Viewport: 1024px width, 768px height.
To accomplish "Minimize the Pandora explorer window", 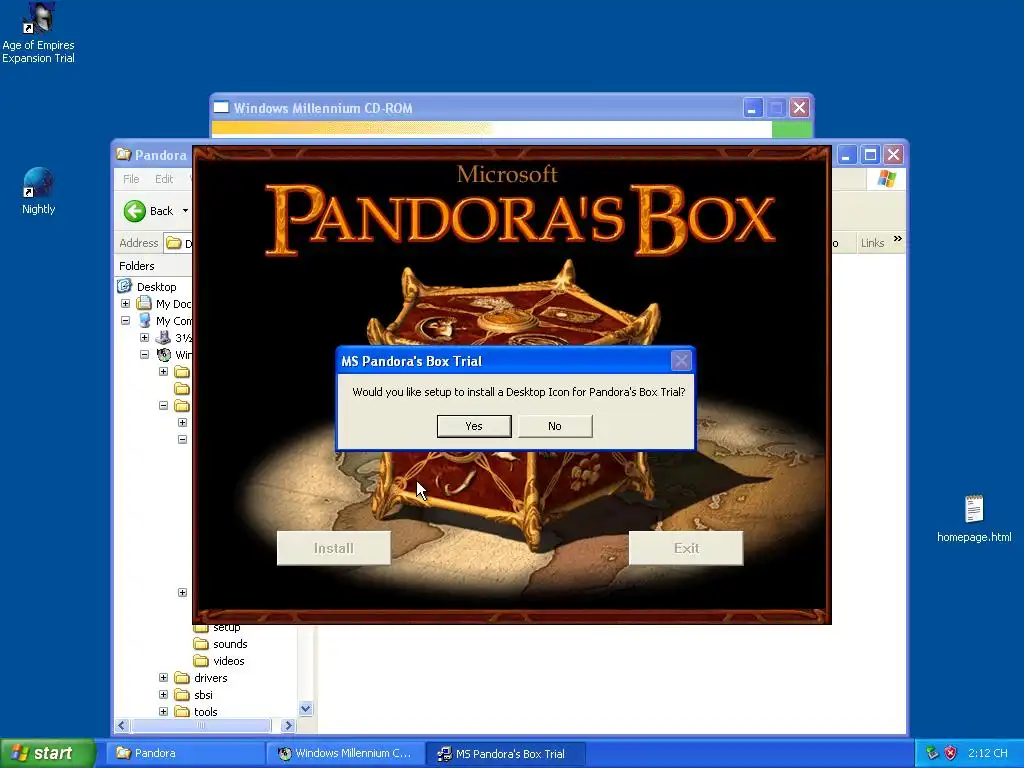I will click(846, 155).
